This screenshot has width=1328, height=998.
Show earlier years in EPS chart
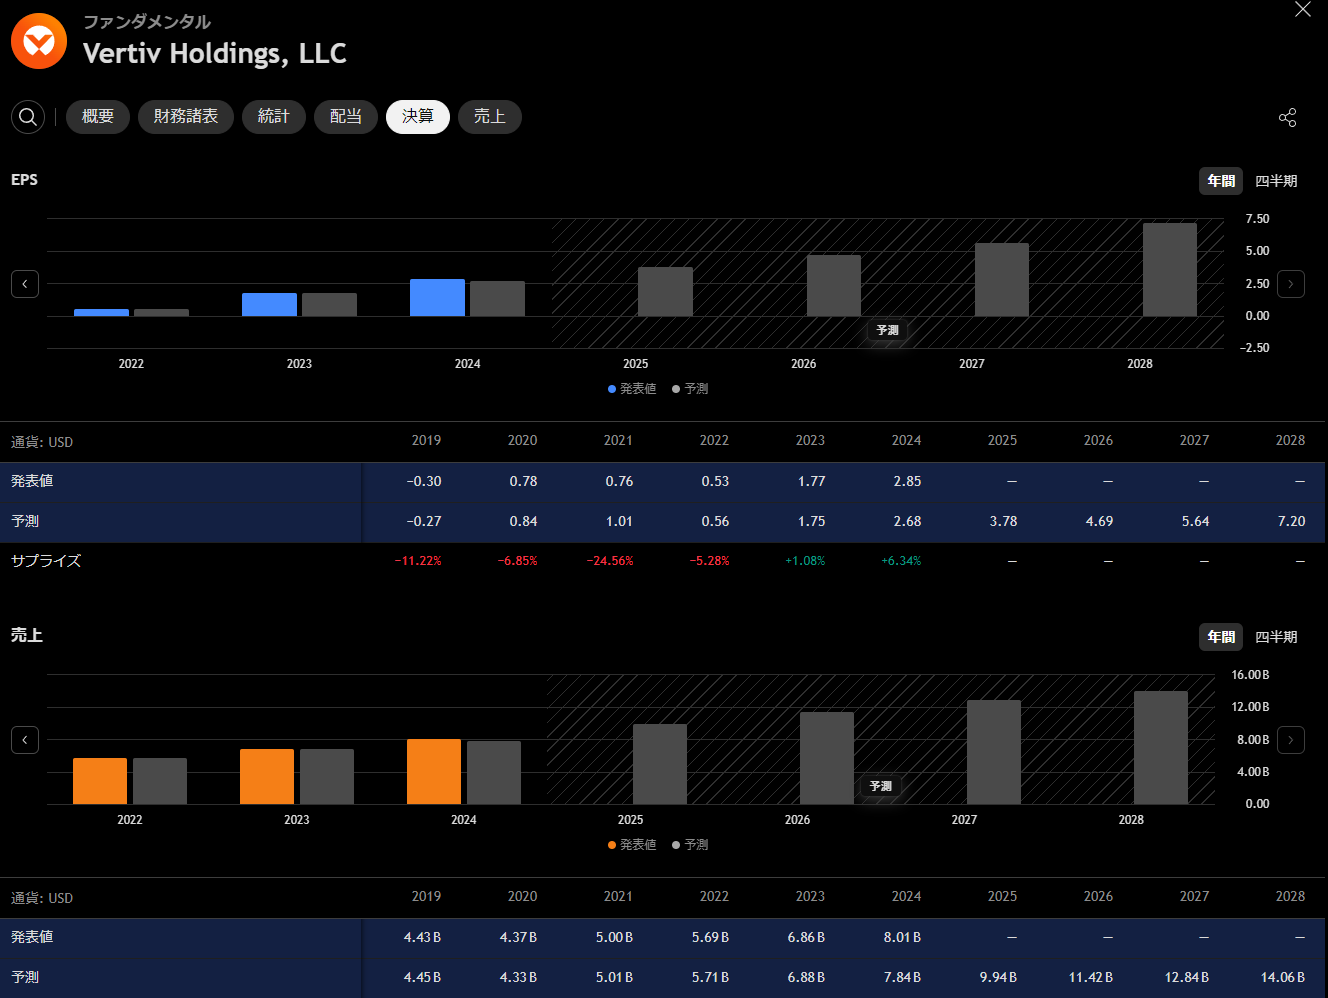click(25, 284)
